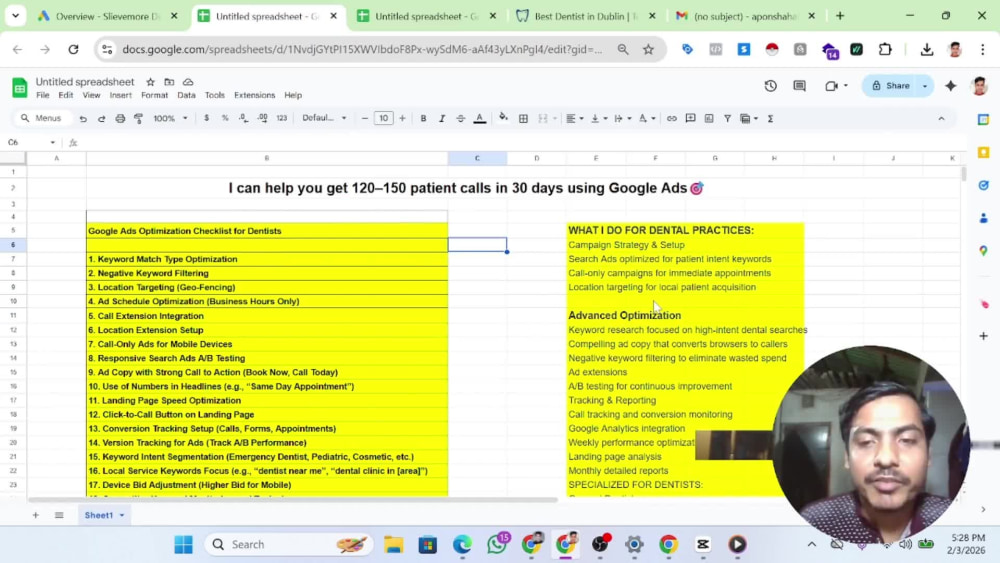
Task: Collapse the toolbar with chevron
Action: 941,119
